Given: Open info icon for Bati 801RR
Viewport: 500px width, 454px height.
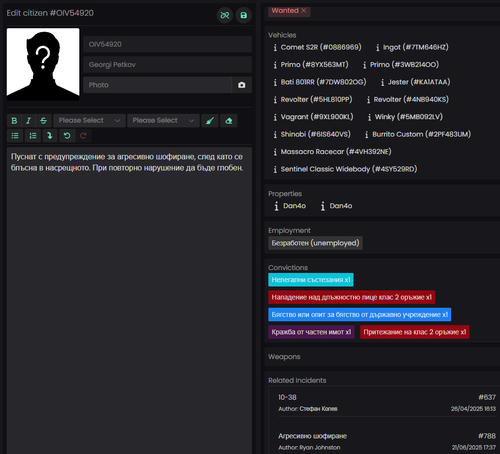Looking at the screenshot, I should pos(275,82).
